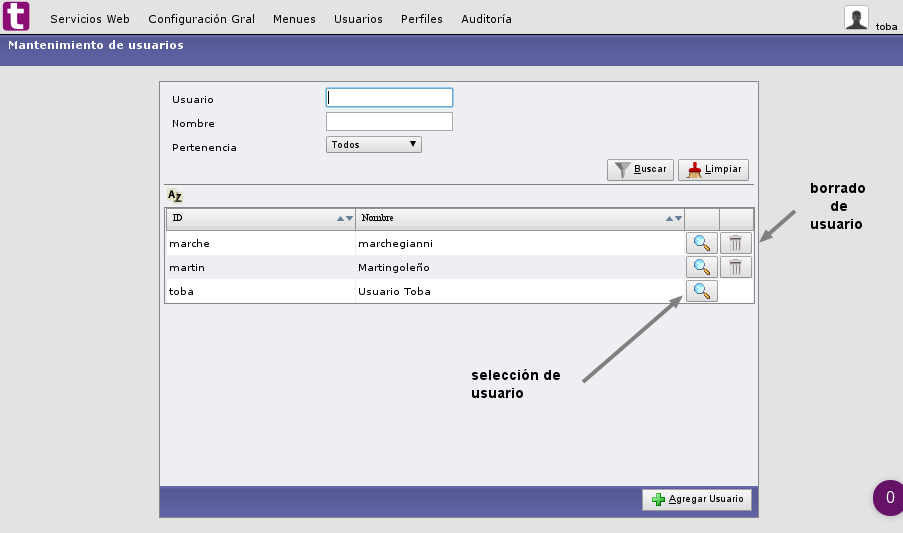Select user marche with magnifier icon
Viewport: 903px width, 533px height.
(x=701, y=243)
